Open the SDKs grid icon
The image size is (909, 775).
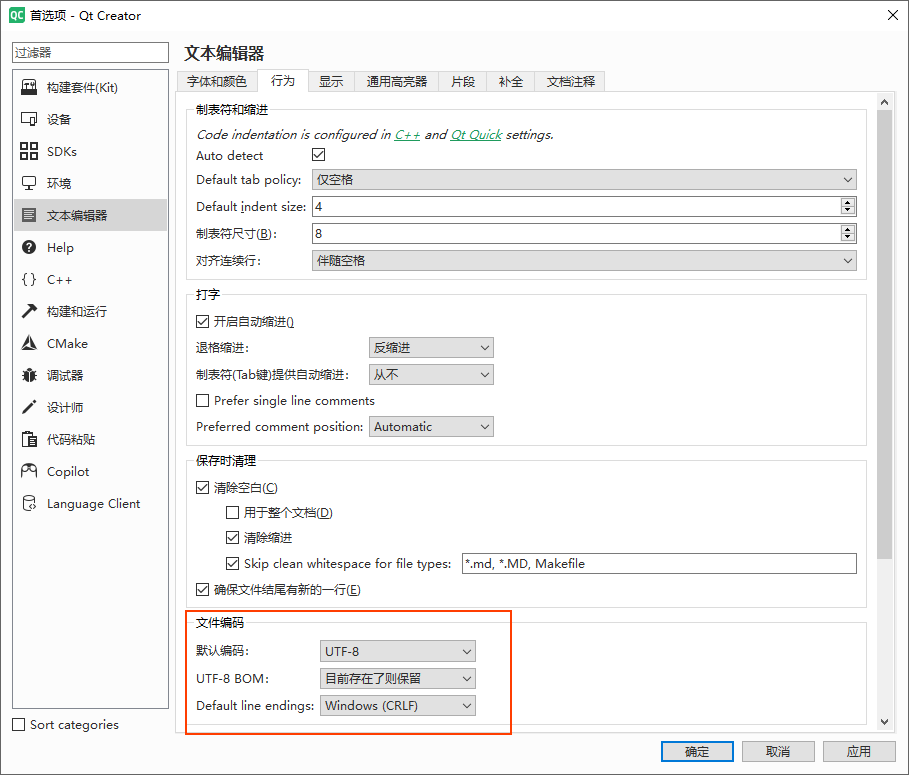(29, 152)
